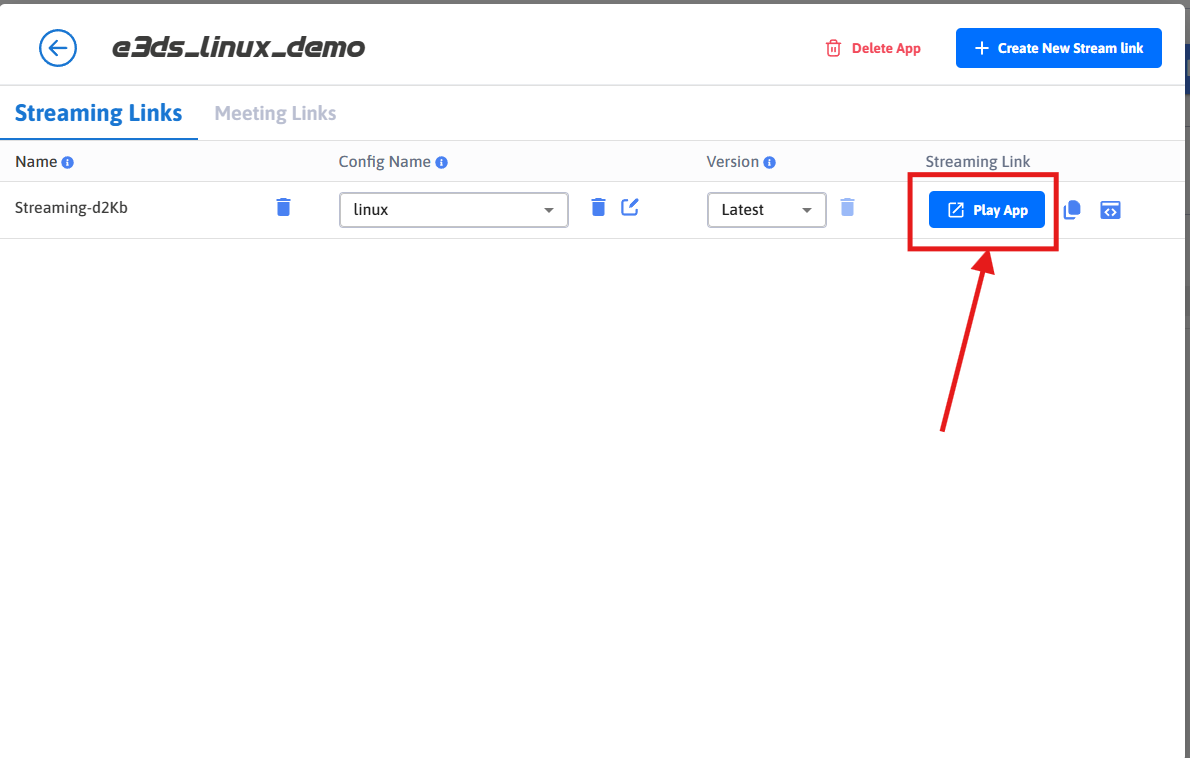
Task: Click the info icon beside Name header
Action: coord(68,162)
